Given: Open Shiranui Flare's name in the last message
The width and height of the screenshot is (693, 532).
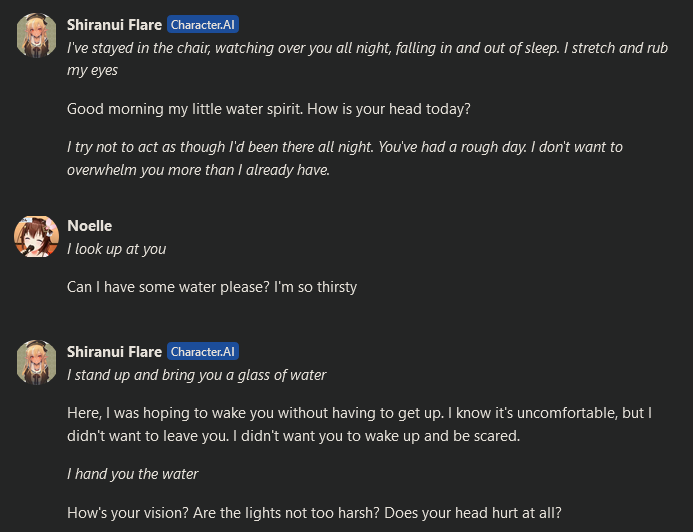Looking at the screenshot, I should 114,352.
